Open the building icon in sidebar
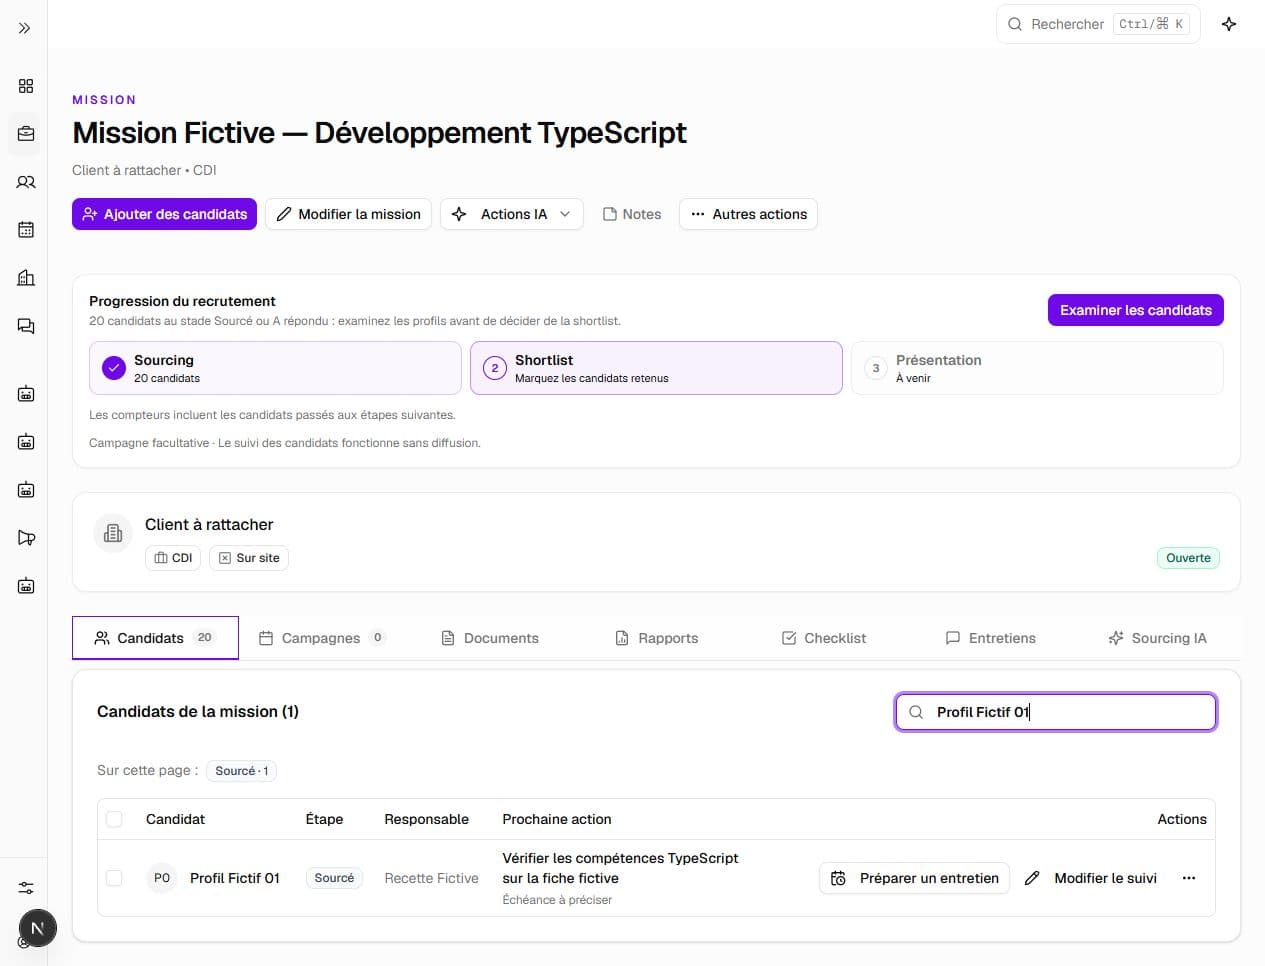The width and height of the screenshot is (1265, 966). pyautogui.click(x=26, y=278)
